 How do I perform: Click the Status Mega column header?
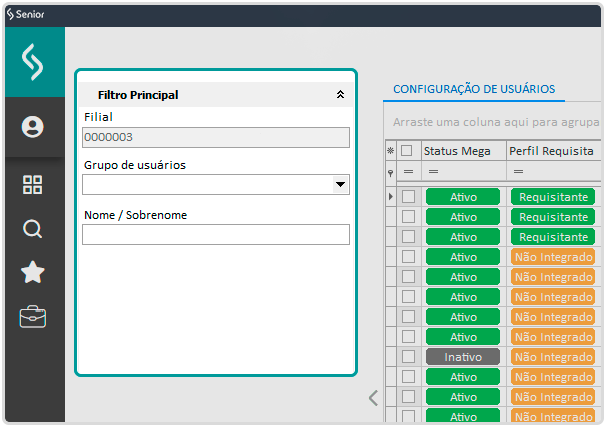tap(464, 151)
